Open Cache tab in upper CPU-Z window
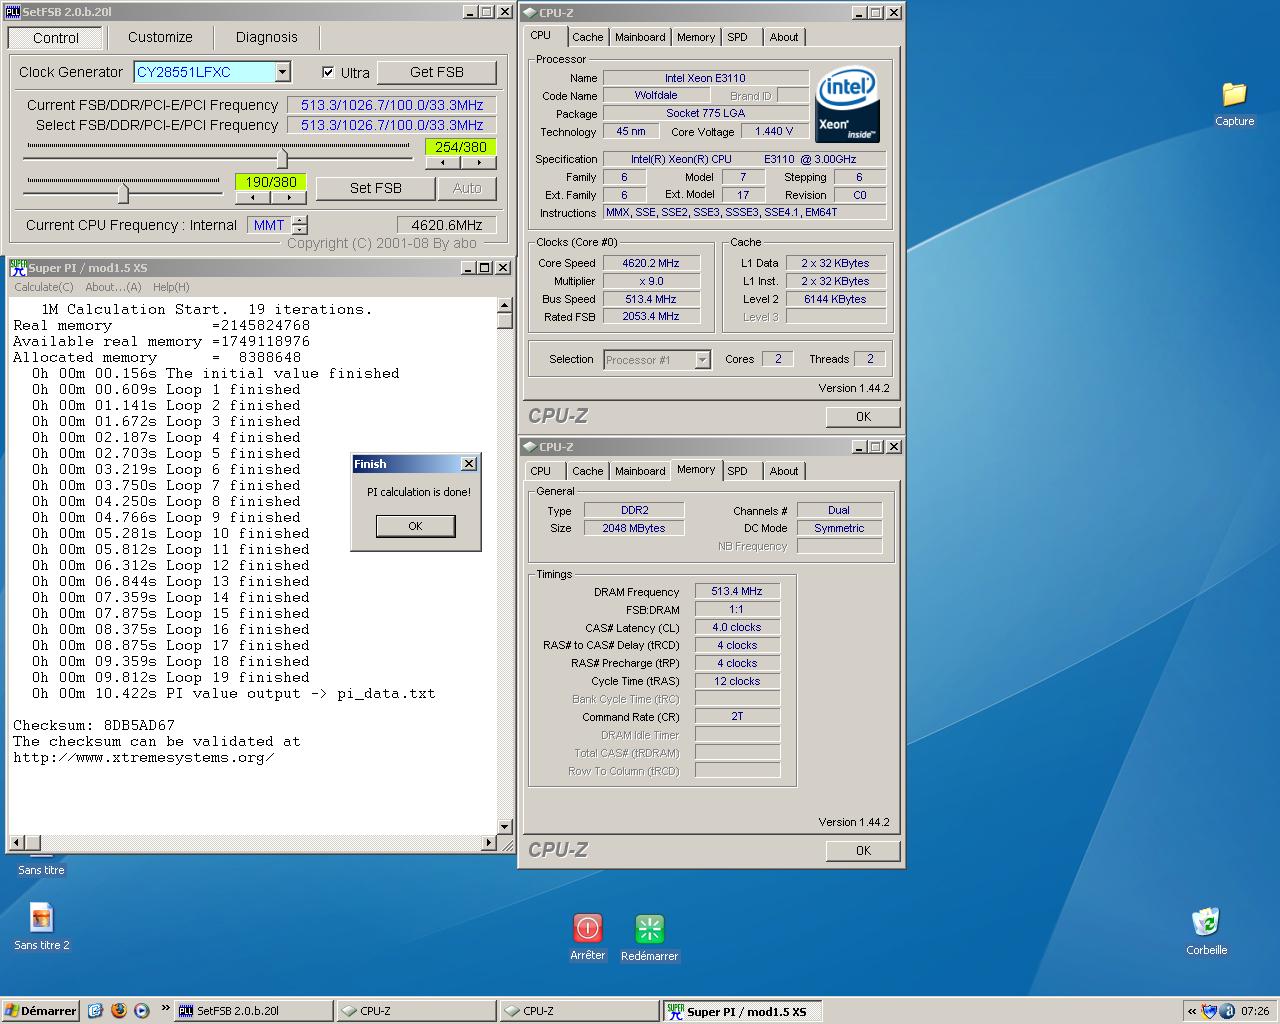 coord(587,37)
